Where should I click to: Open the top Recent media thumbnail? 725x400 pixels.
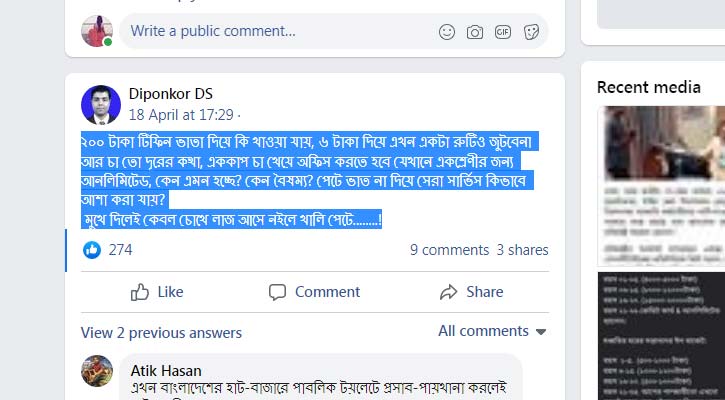(x=661, y=180)
